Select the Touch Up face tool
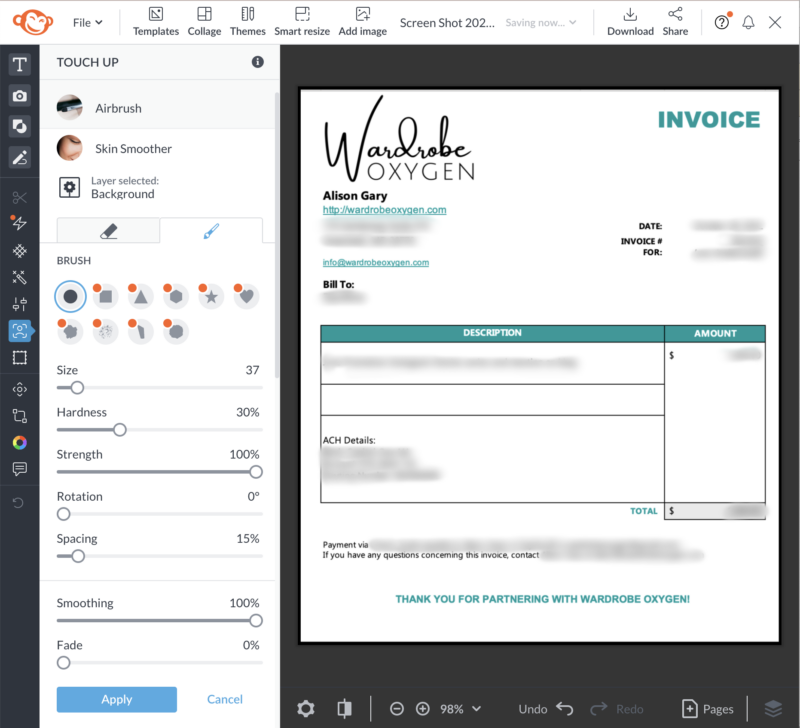This screenshot has height=728, width=800. pyautogui.click(x=19, y=331)
